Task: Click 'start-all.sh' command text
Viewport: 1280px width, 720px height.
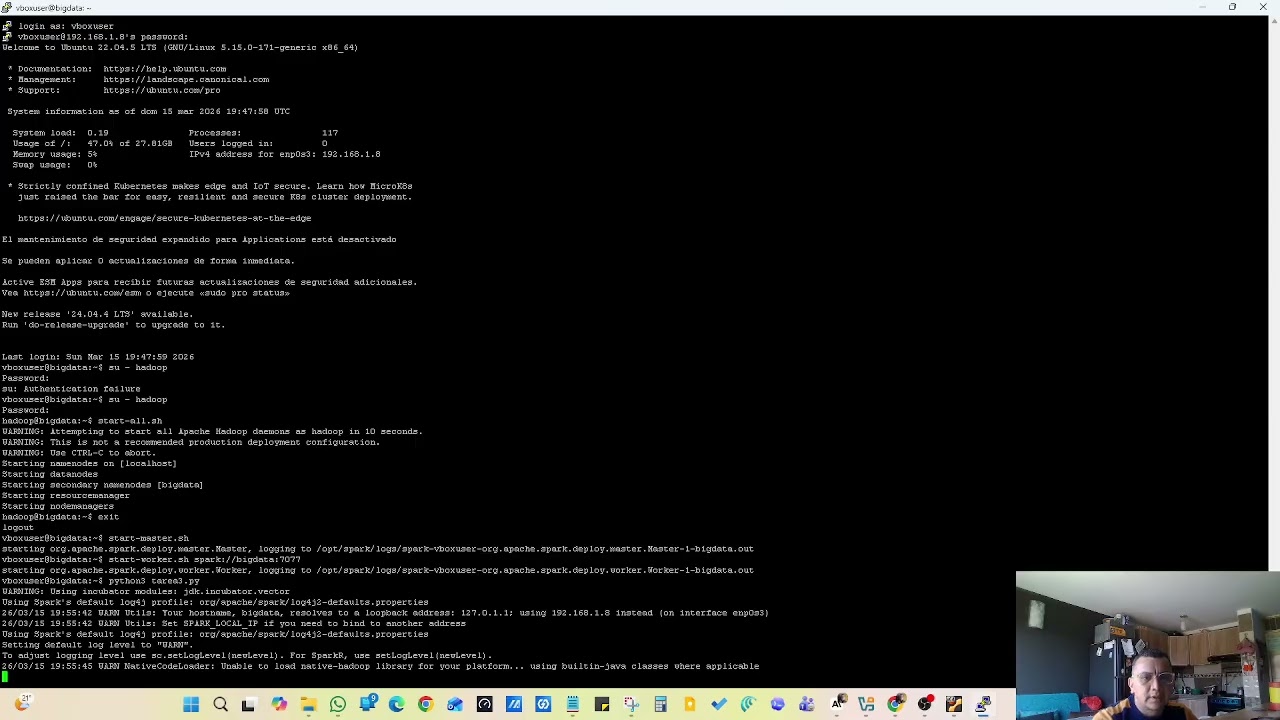Action: 129,421
